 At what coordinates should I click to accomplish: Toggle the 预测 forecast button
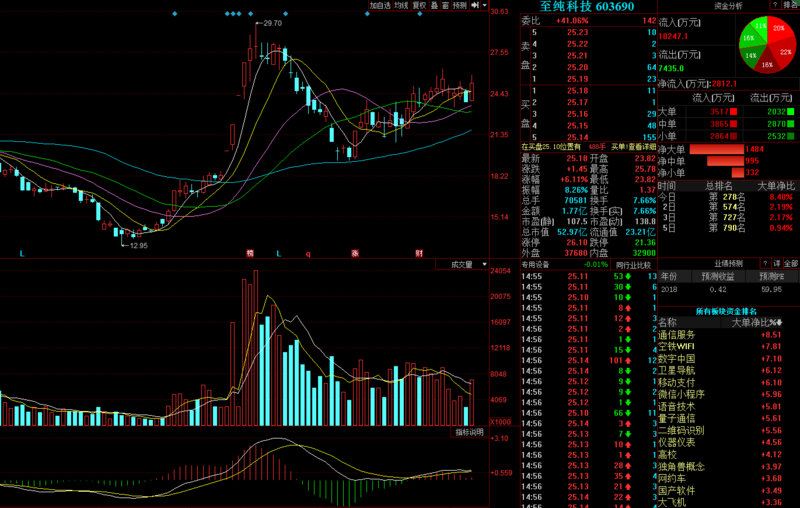tap(460, 5)
